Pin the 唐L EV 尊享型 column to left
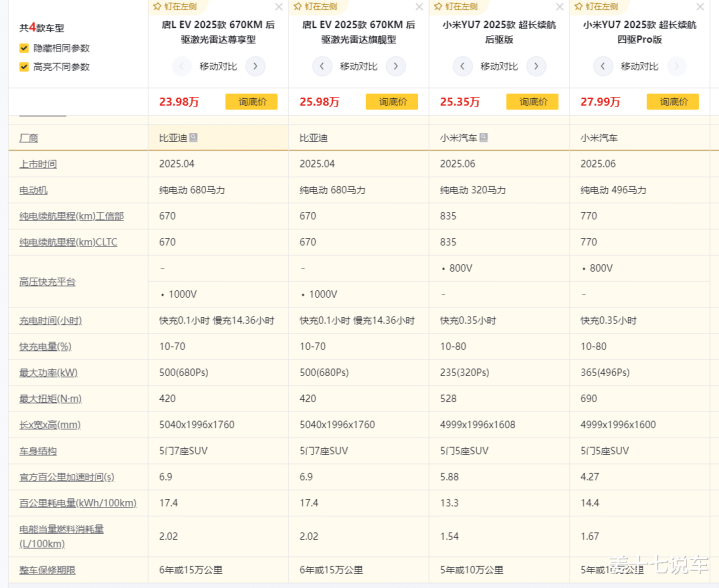This screenshot has height=588, width=719. pos(175,6)
